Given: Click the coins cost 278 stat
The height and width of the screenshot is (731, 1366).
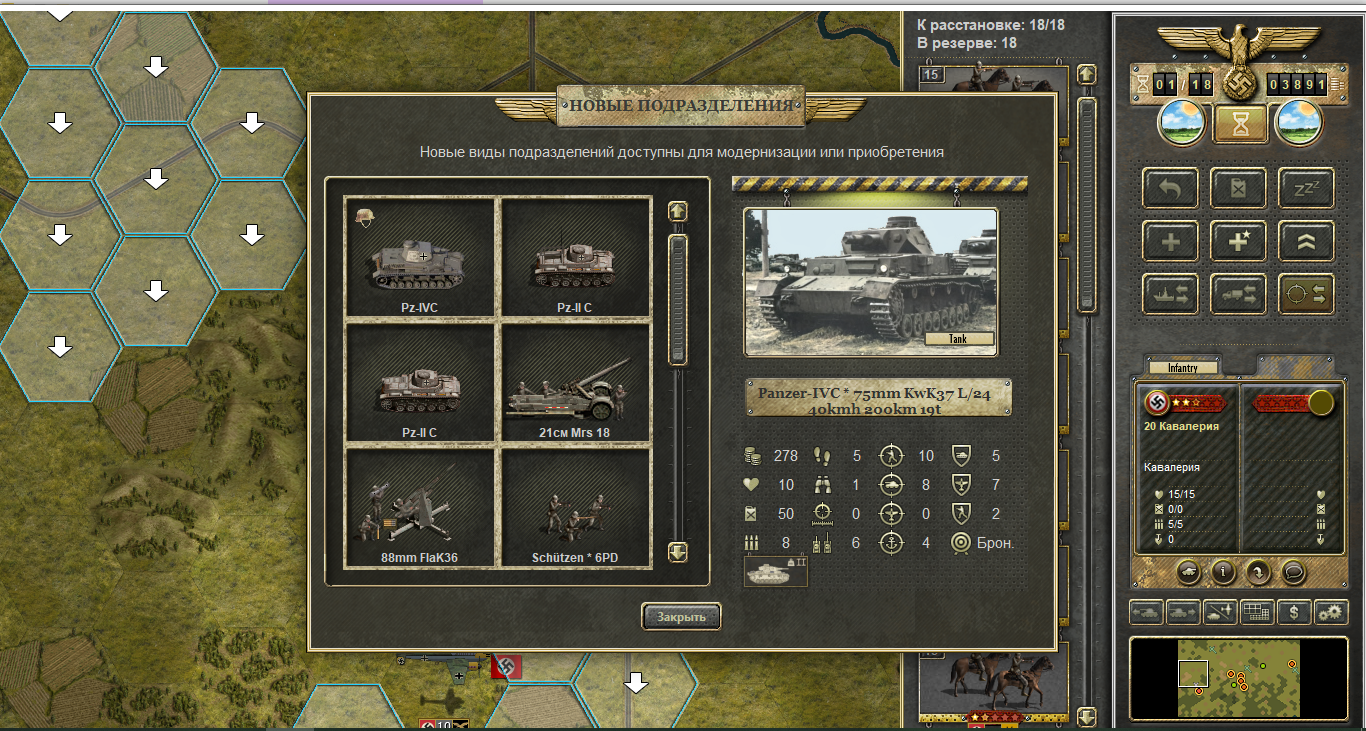Looking at the screenshot, I should click(x=772, y=456).
